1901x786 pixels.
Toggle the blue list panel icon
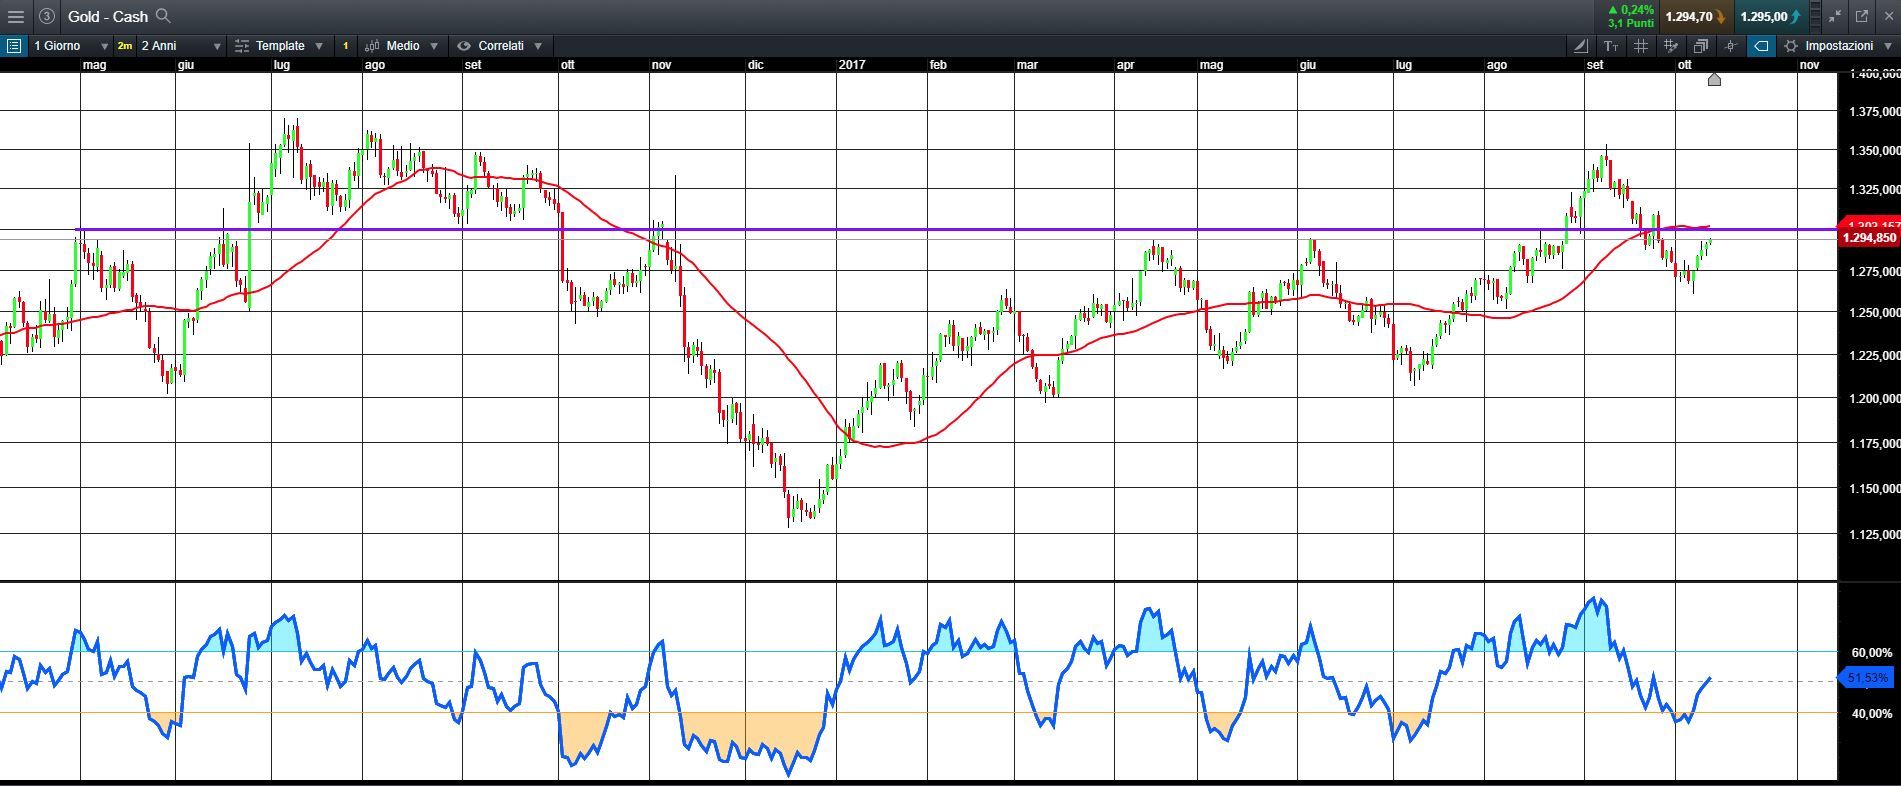pyautogui.click(x=13, y=46)
